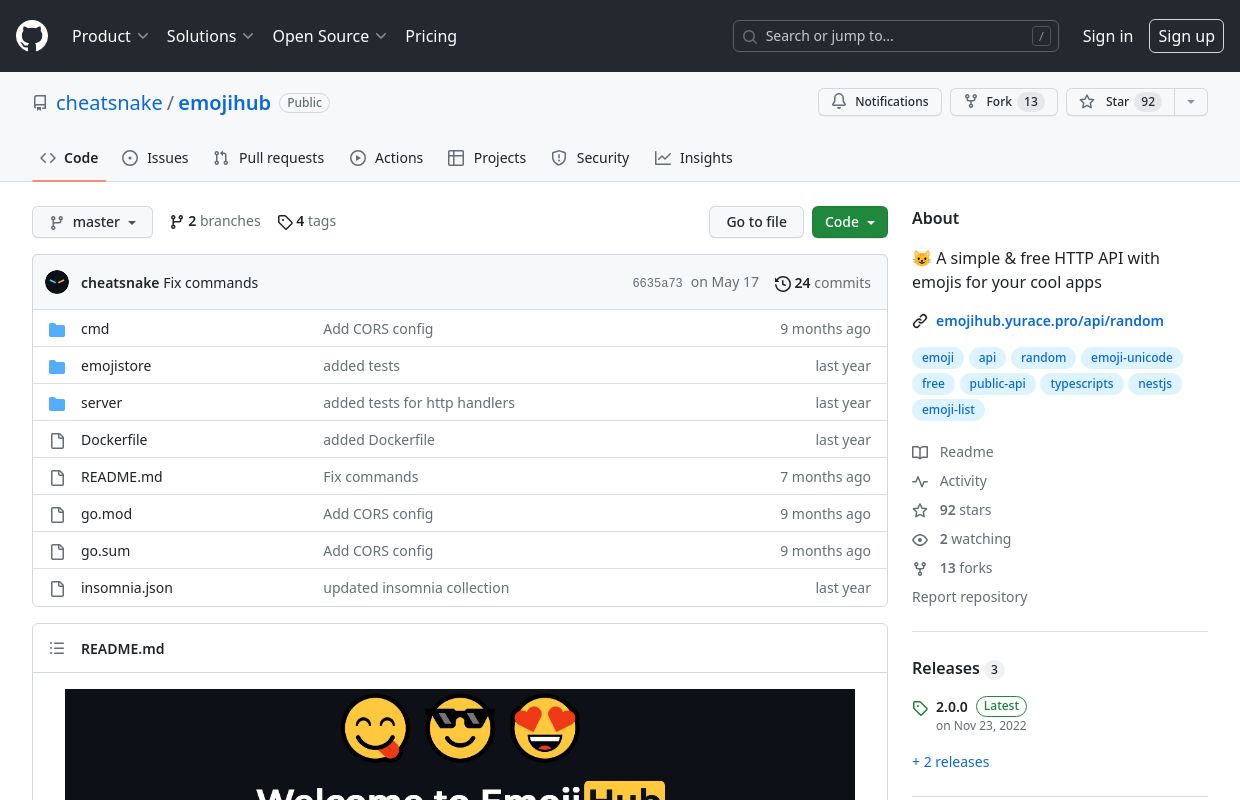Click the typescripts topic tag
Image resolution: width=1240 pixels, height=800 pixels.
[x=1082, y=384]
